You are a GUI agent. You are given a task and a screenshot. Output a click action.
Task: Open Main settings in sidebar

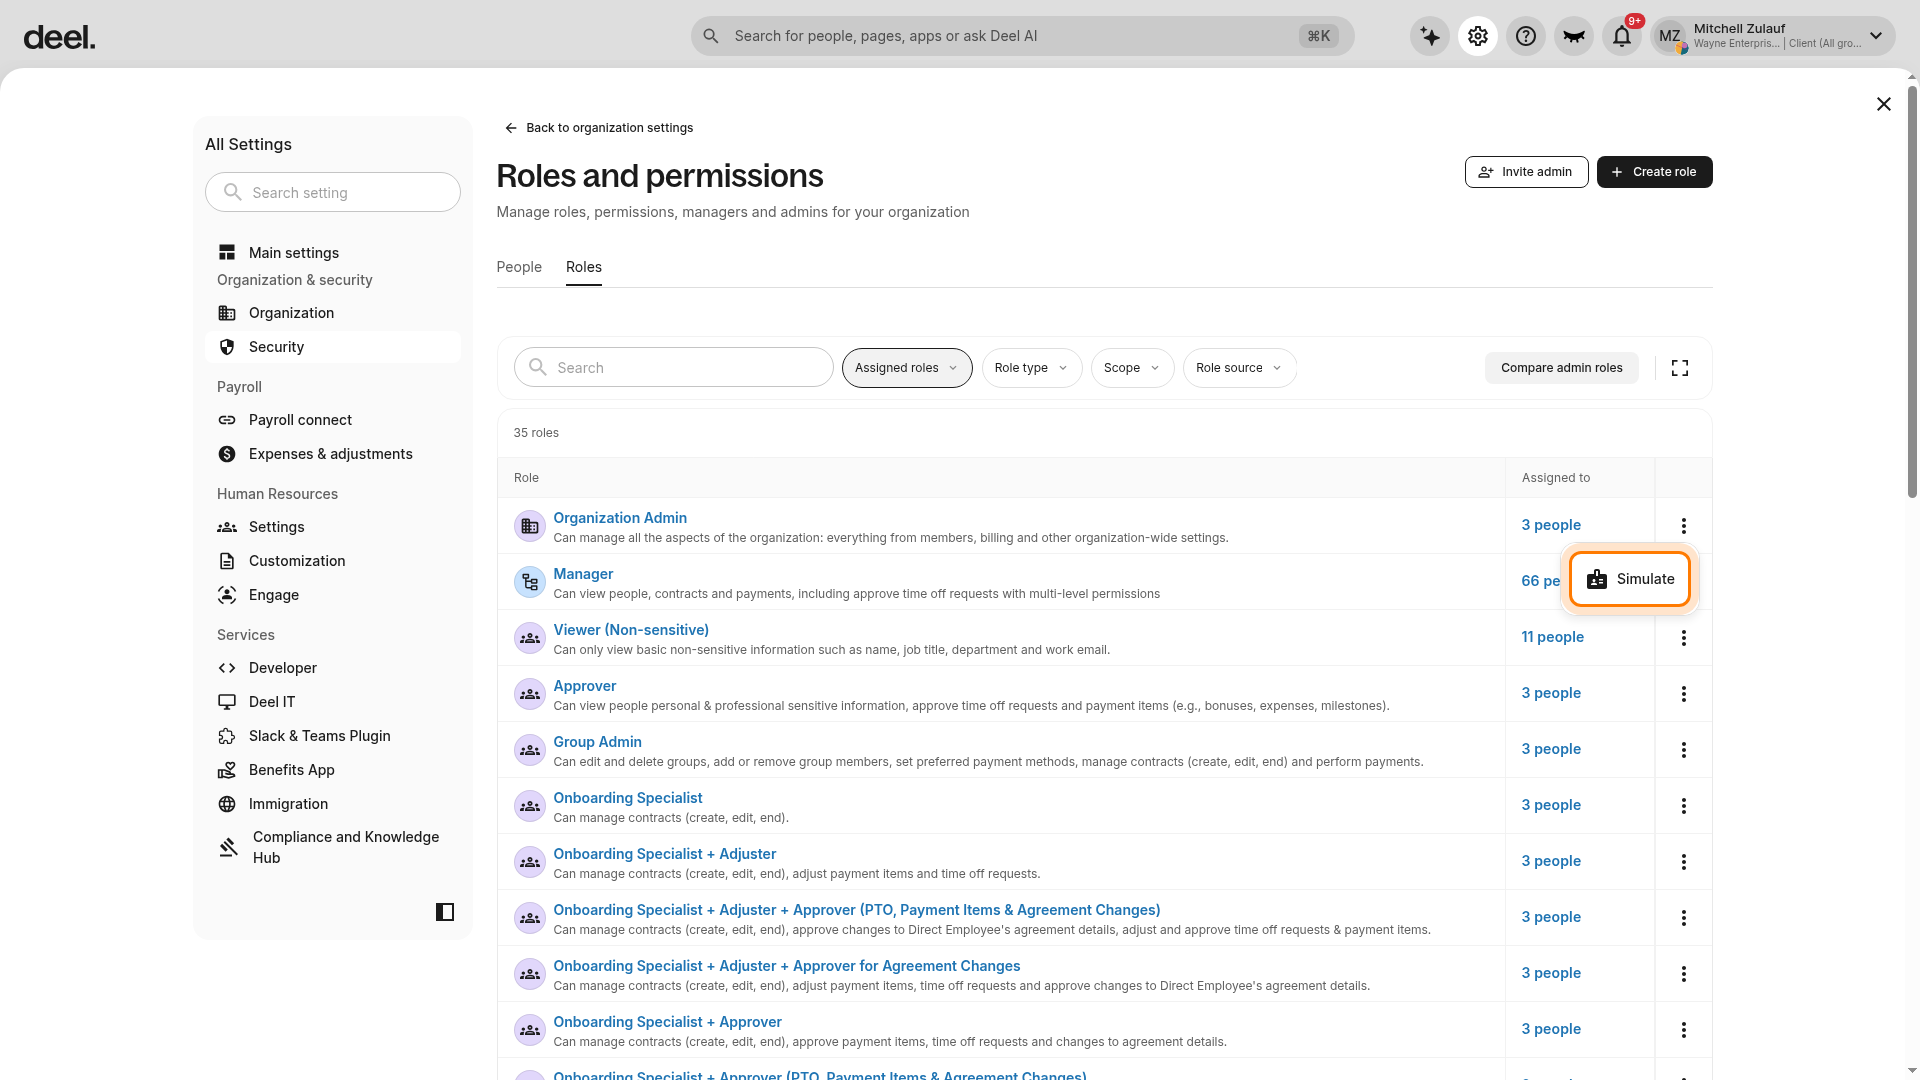tap(333, 253)
